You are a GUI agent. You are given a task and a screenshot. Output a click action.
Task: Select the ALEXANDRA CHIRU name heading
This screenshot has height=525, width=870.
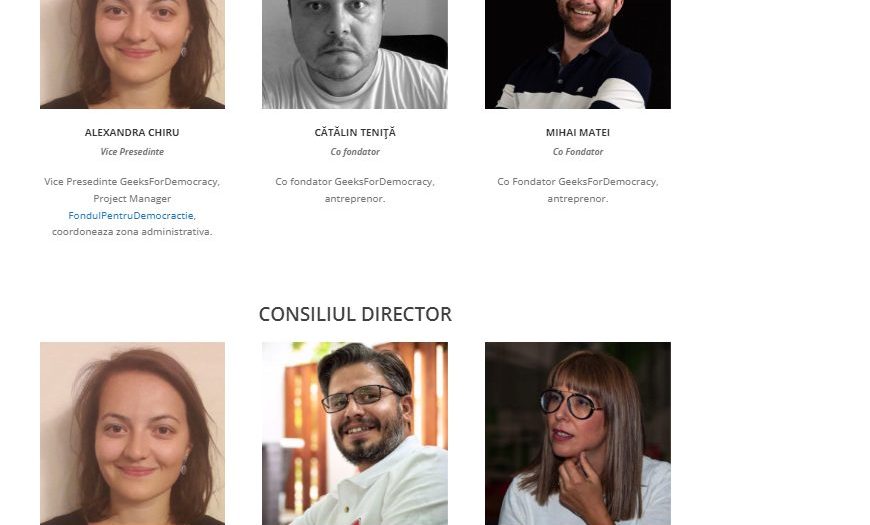click(132, 133)
